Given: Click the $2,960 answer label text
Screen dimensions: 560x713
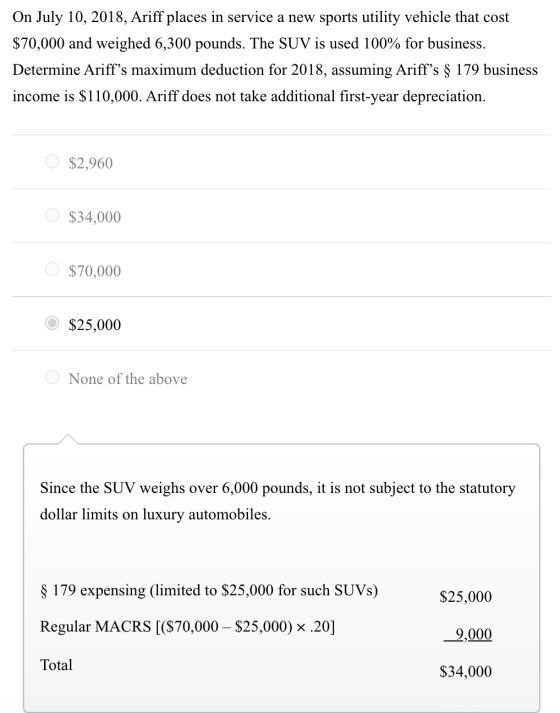Looking at the screenshot, I should 90,163.
